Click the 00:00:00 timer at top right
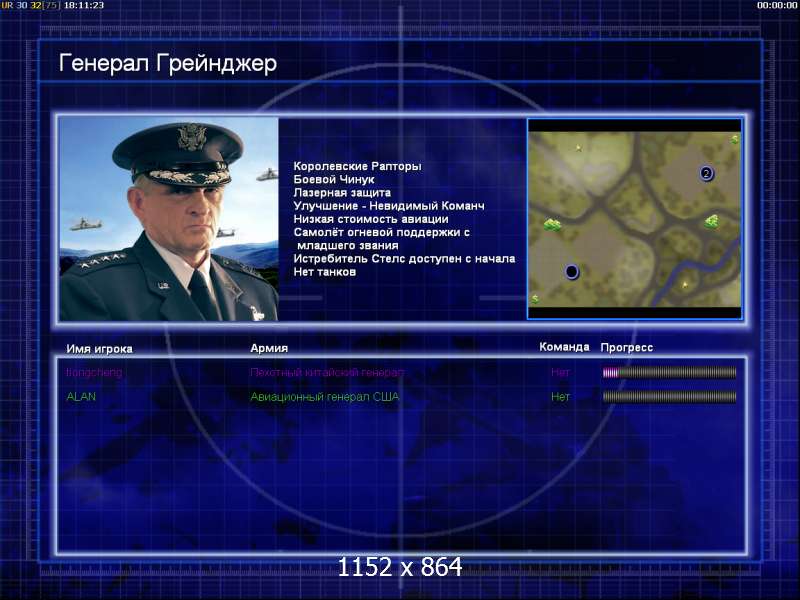The height and width of the screenshot is (600, 800). tap(777, 5)
